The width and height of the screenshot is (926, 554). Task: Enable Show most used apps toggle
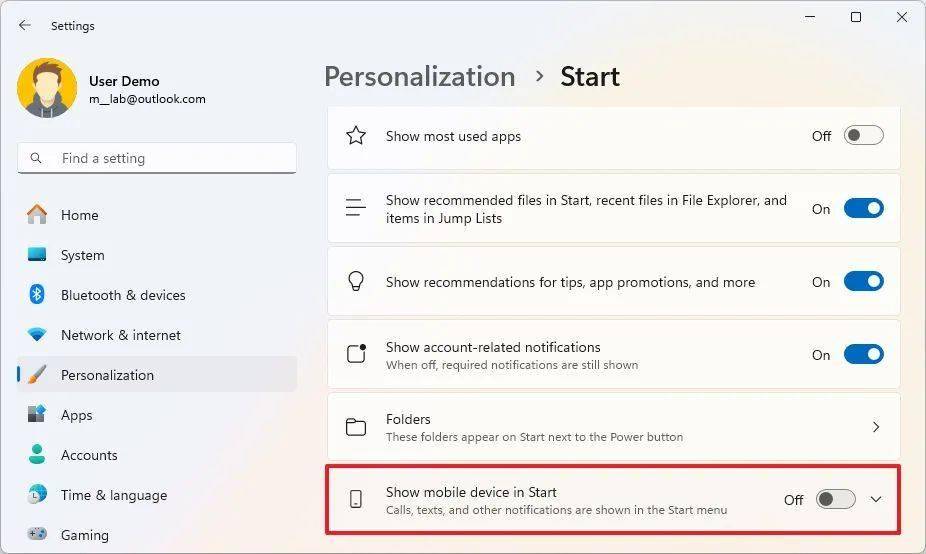tap(863, 136)
